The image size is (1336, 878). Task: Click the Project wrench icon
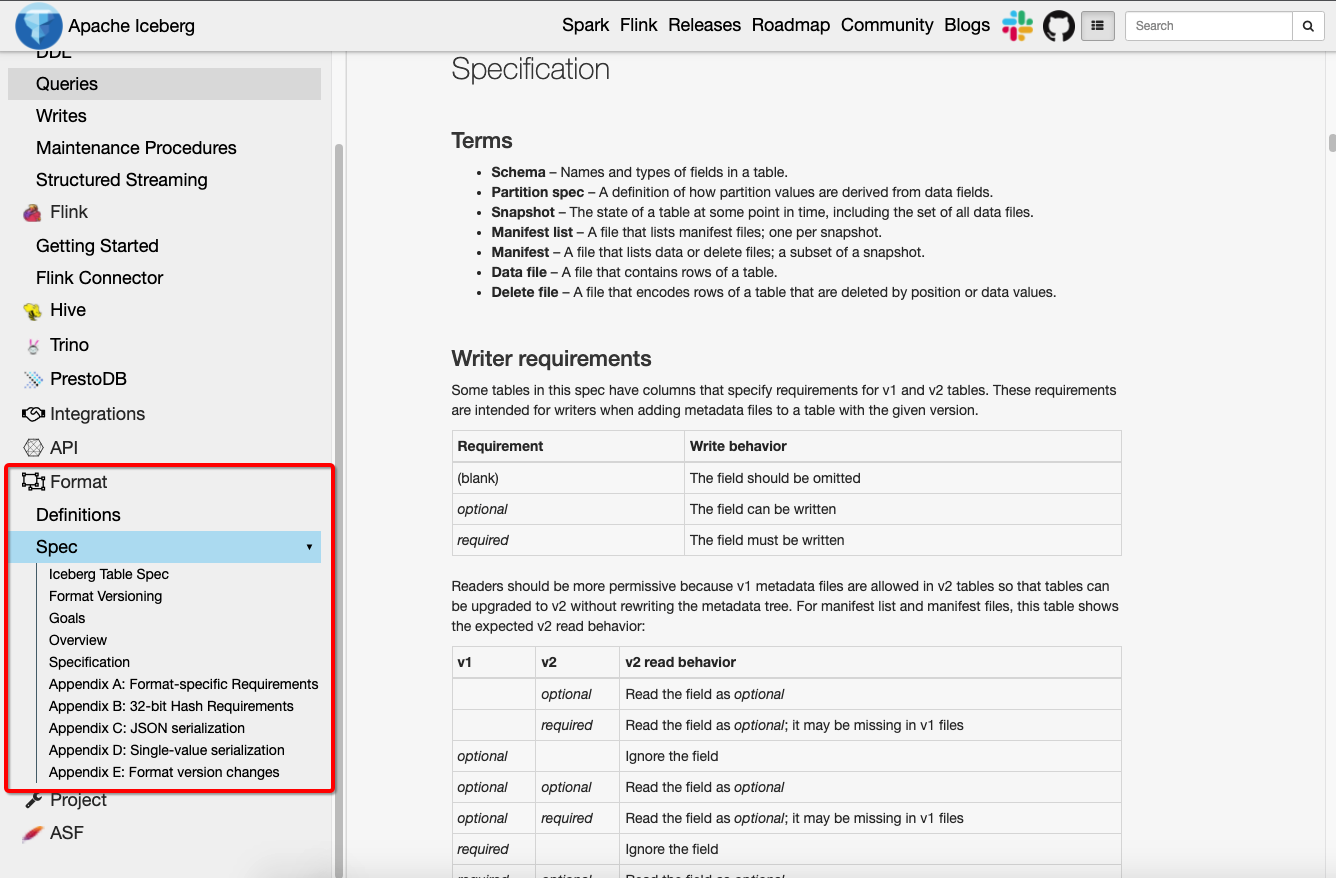[33, 800]
